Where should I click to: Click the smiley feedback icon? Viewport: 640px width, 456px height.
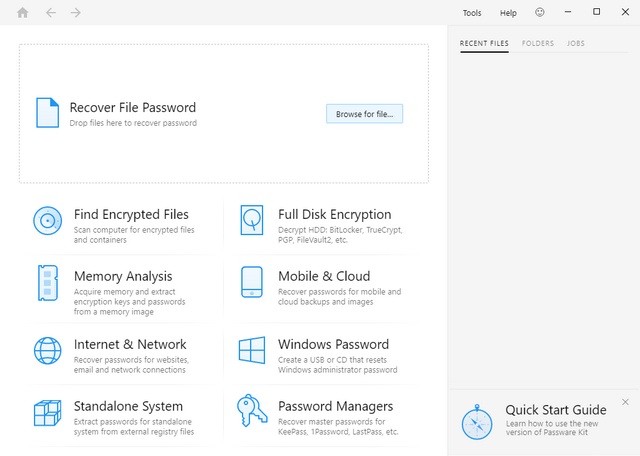coord(541,13)
